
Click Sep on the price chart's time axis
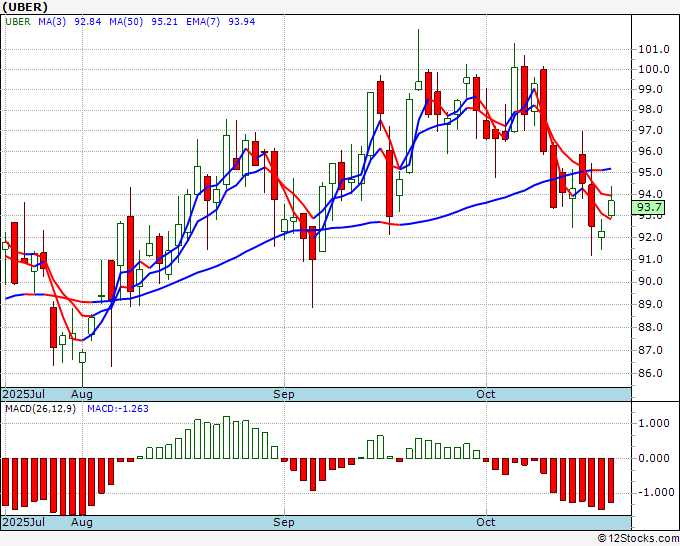(x=284, y=395)
